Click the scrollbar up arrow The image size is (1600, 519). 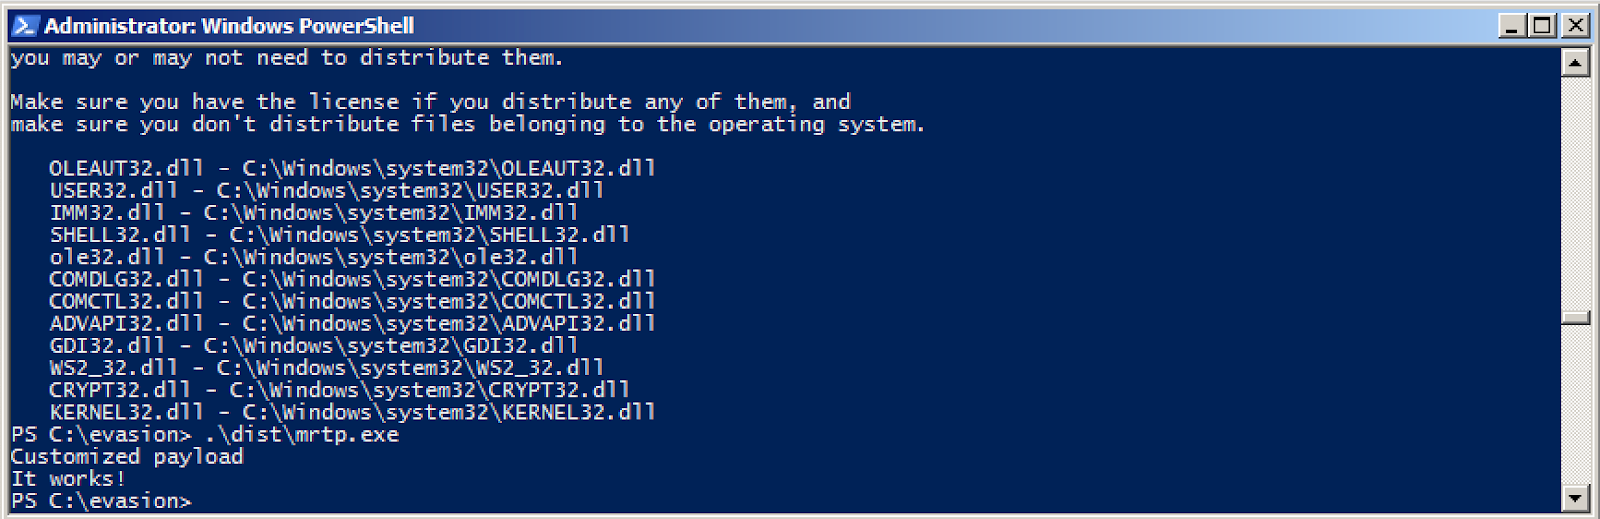click(1575, 63)
